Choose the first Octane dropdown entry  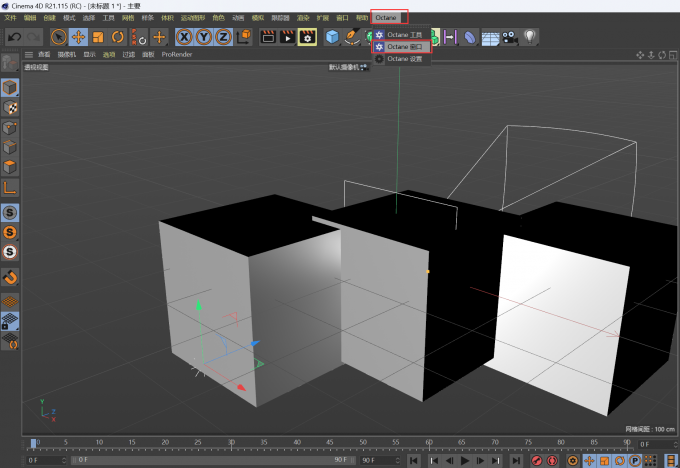402,34
